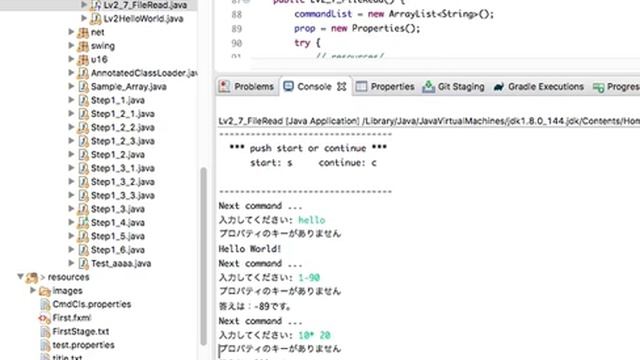The image size is (640, 360).
Task: Click the Step1_4.java file icon
Action: coord(83,222)
